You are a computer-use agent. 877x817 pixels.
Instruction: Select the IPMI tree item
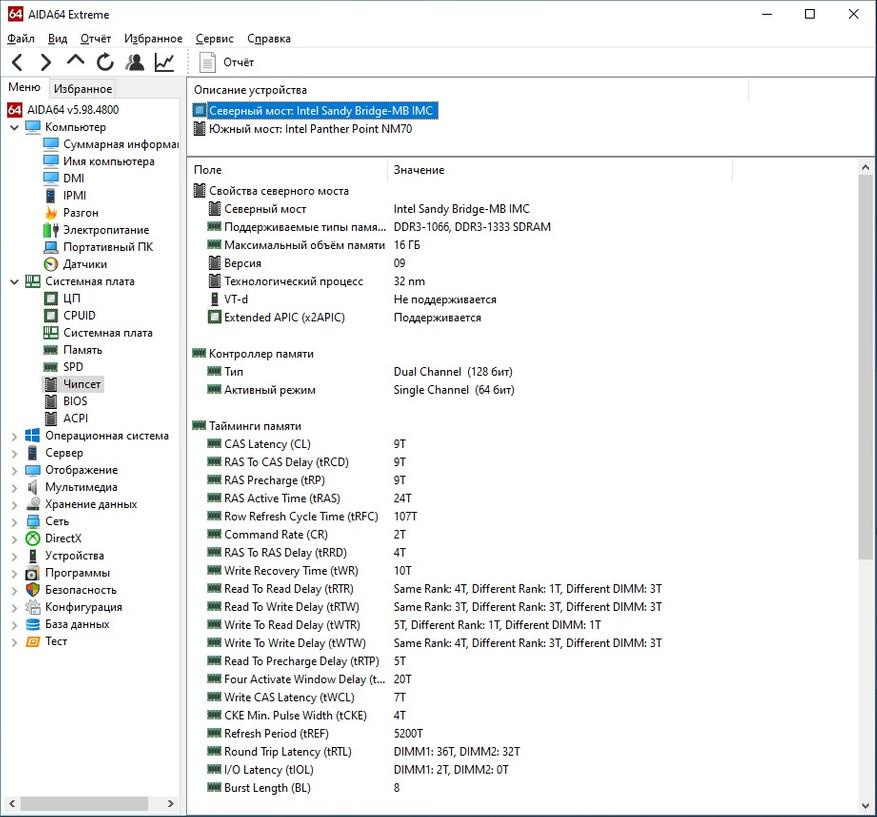(x=74, y=196)
